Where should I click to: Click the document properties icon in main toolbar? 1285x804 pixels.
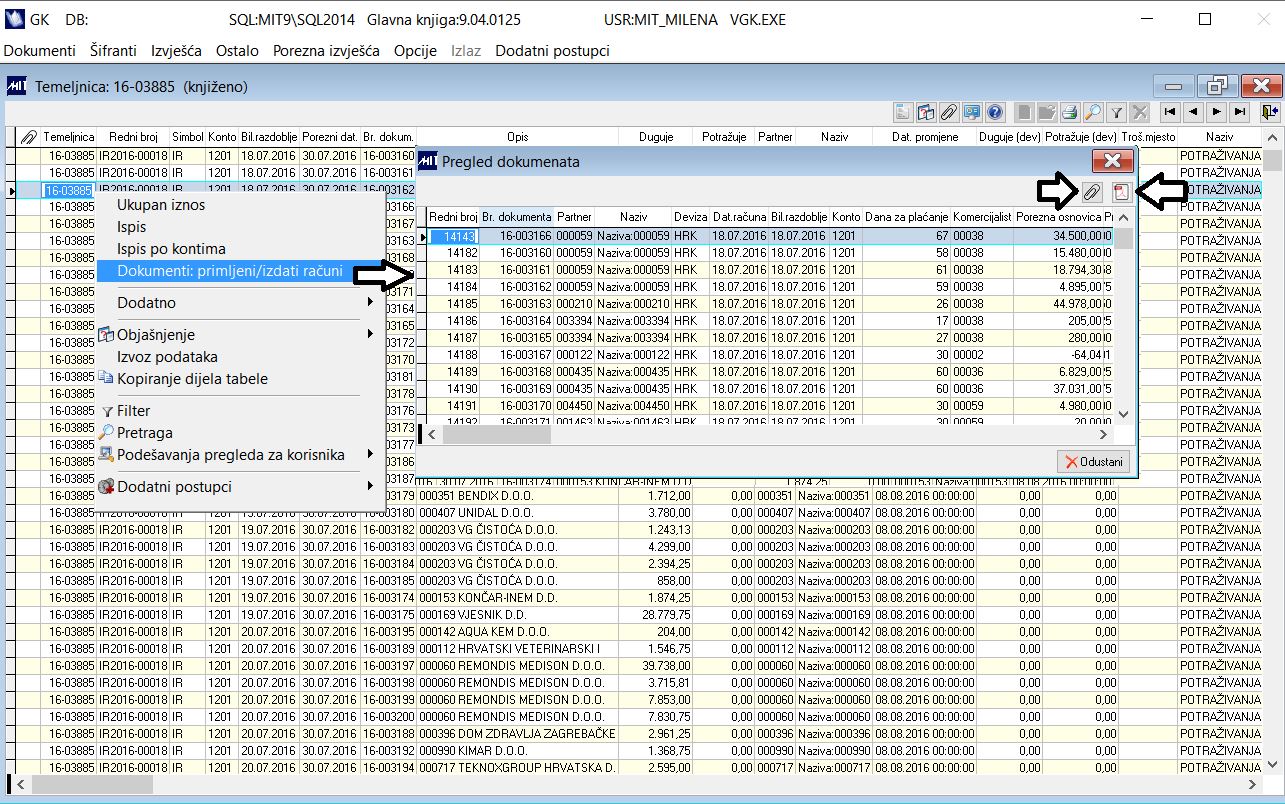point(903,112)
